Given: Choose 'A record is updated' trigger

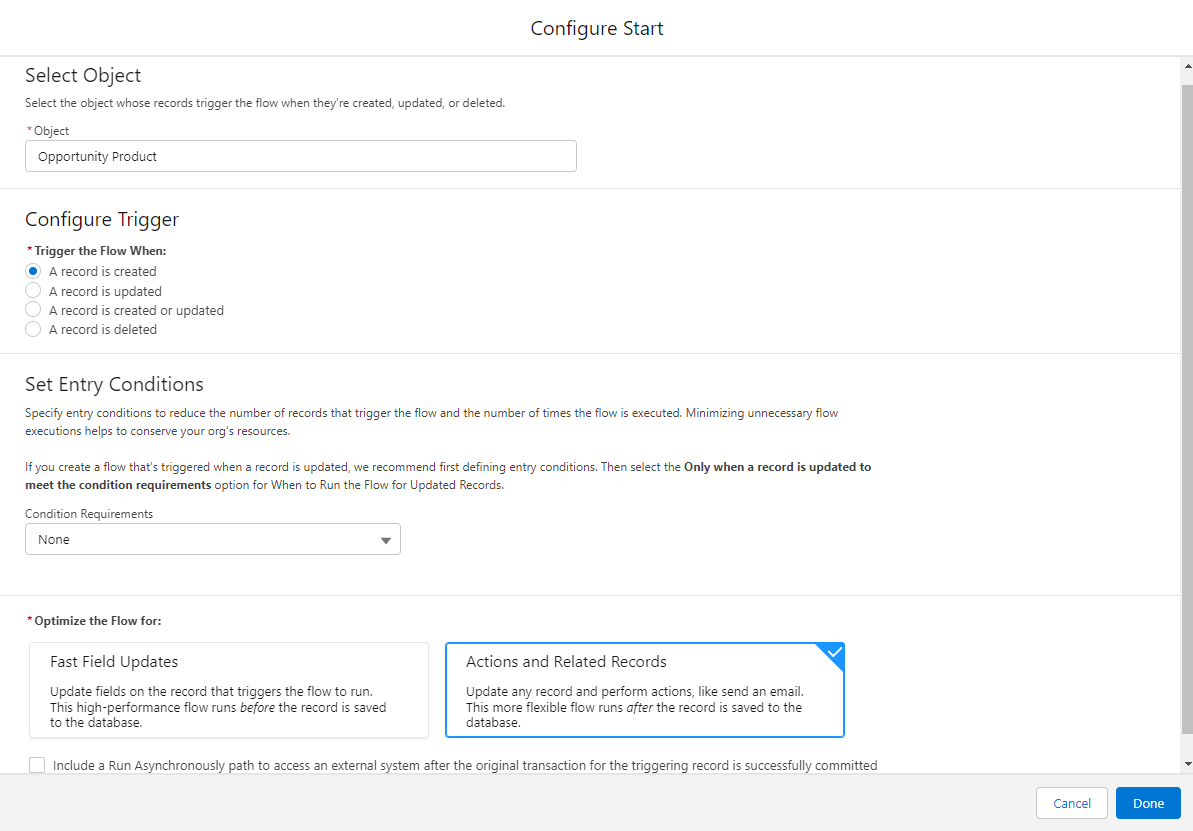Looking at the screenshot, I should tap(33, 291).
